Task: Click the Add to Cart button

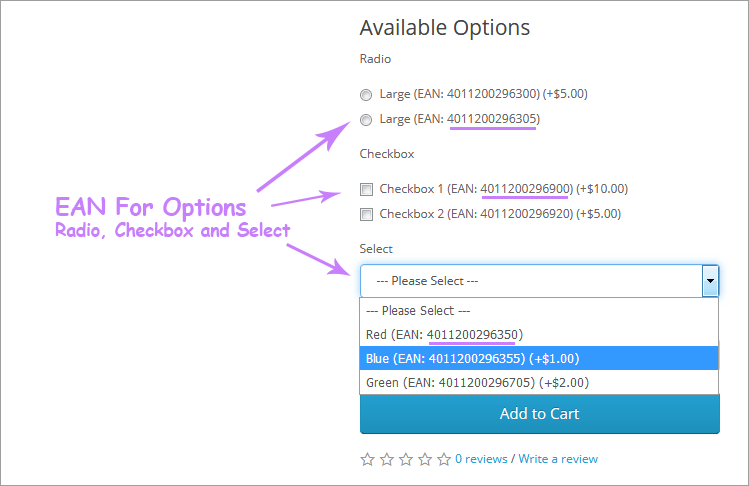Action: click(540, 414)
